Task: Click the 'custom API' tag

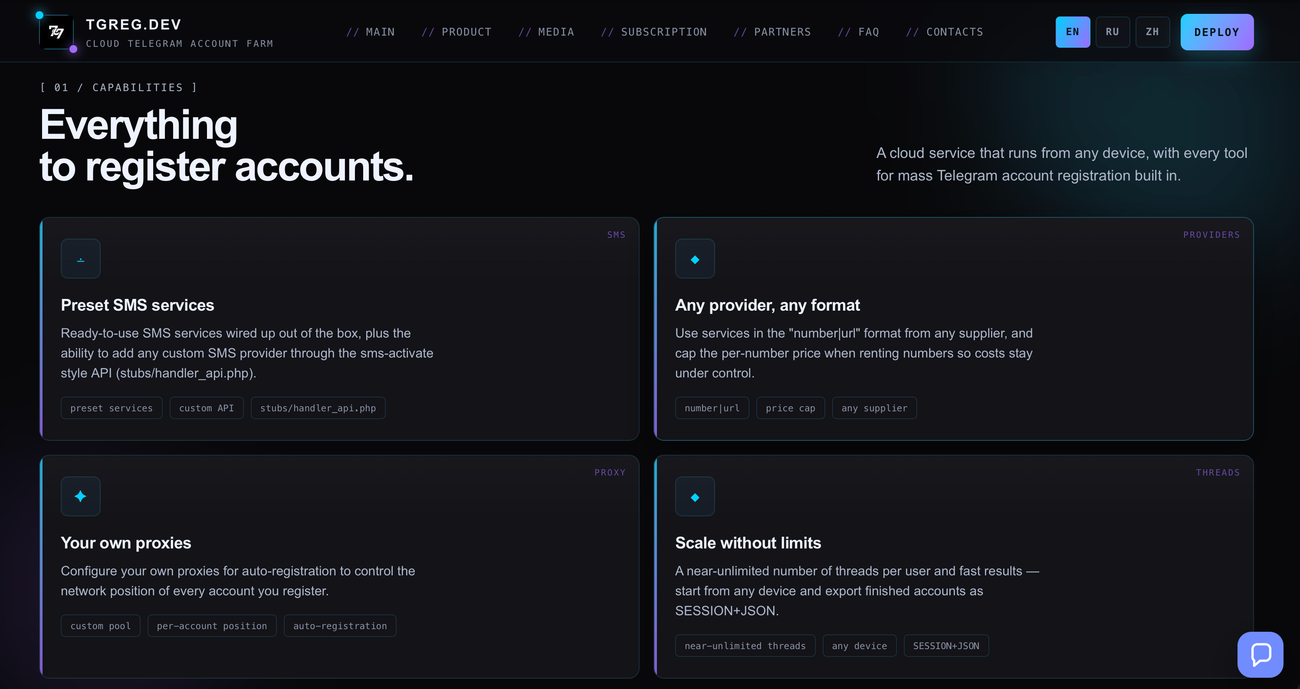Action: (x=207, y=408)
